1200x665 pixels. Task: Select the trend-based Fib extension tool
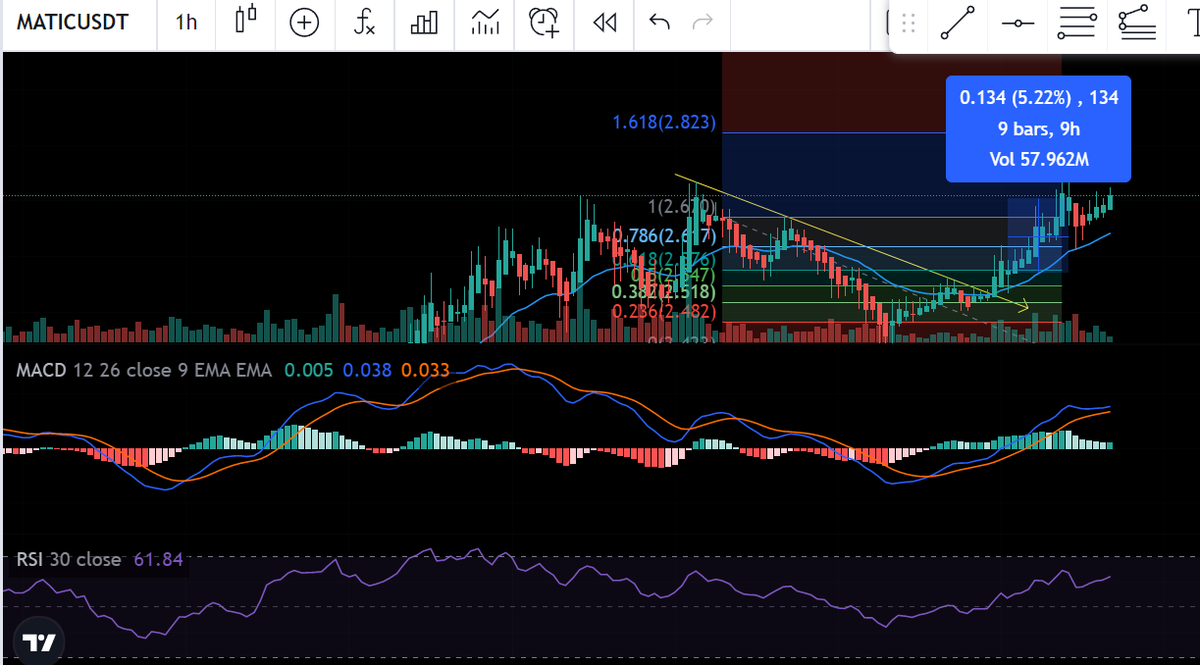click(1137, 24)
